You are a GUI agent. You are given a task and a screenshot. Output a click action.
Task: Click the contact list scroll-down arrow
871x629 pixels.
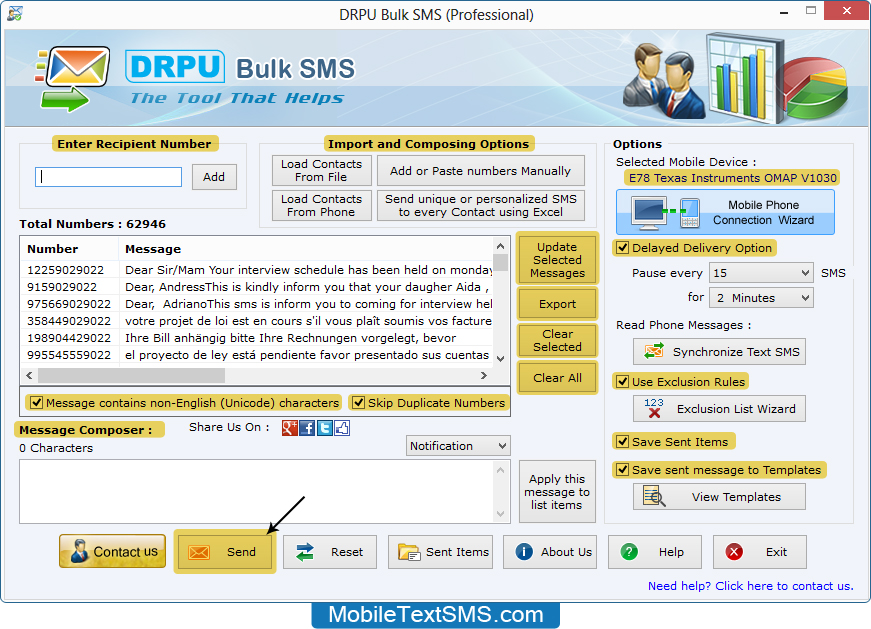pyautogui.click(x=500, y=358)
